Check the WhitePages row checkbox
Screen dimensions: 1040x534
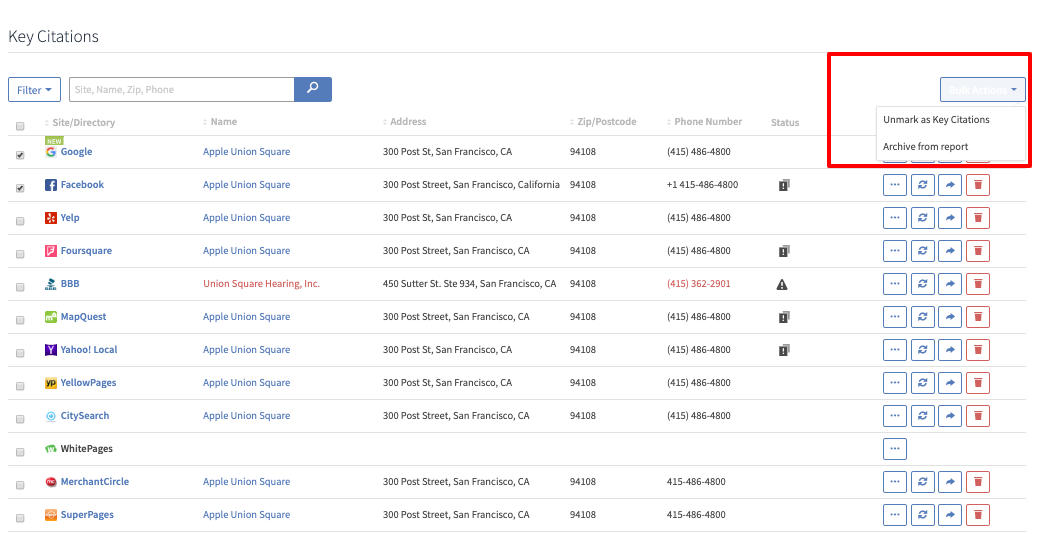[x=20, y=452]
